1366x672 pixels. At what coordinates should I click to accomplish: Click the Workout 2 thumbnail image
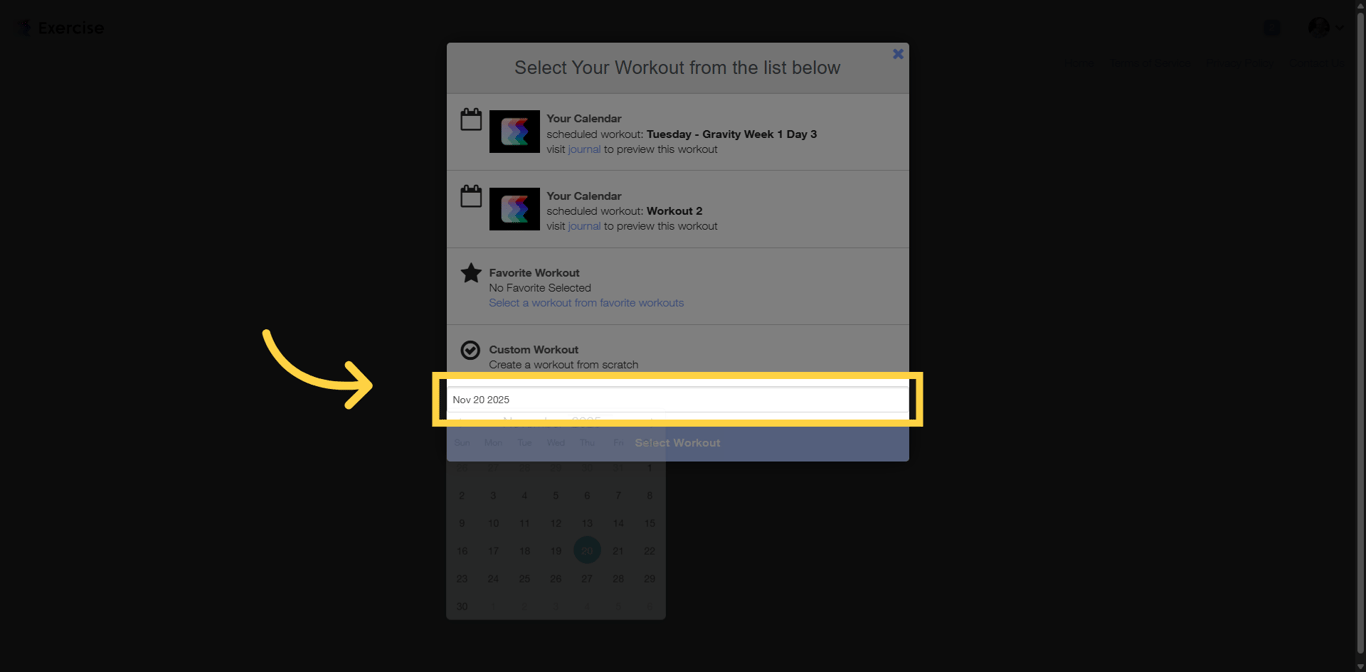click(514, 208)
